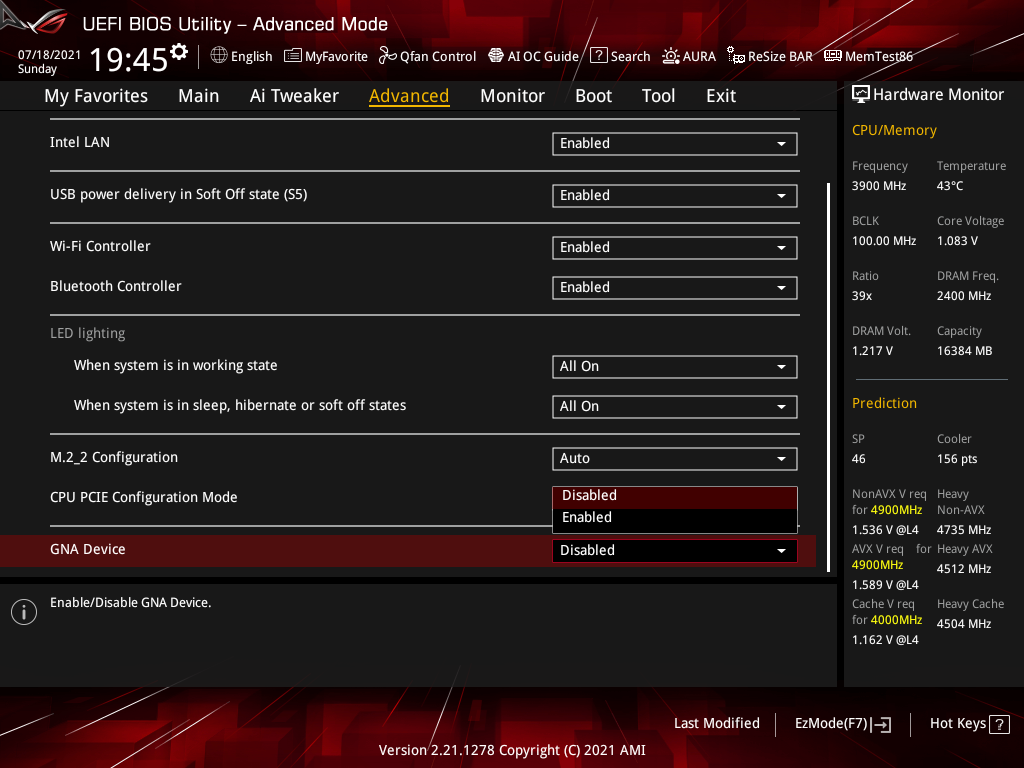This screenshot has width=1024, height=768.
Task: Change language via the English selector
Action: point(241,56)
